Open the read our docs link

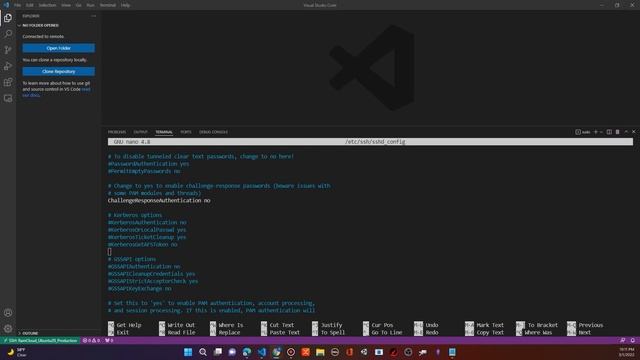click(x=56, y=92)
